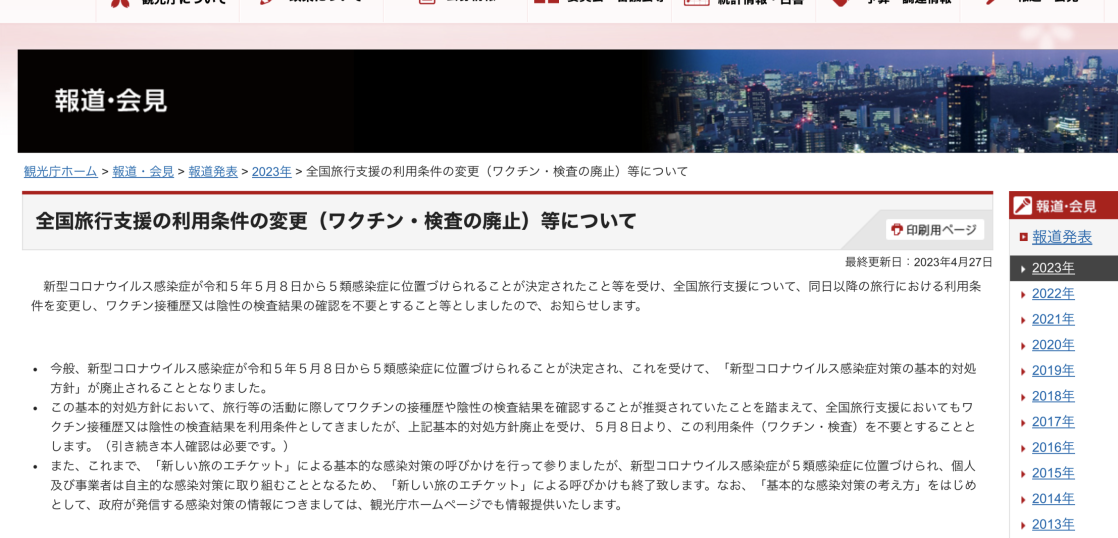
Task: Click the arrow marker next to 2023年
Action: click(x=1022, y=269)
